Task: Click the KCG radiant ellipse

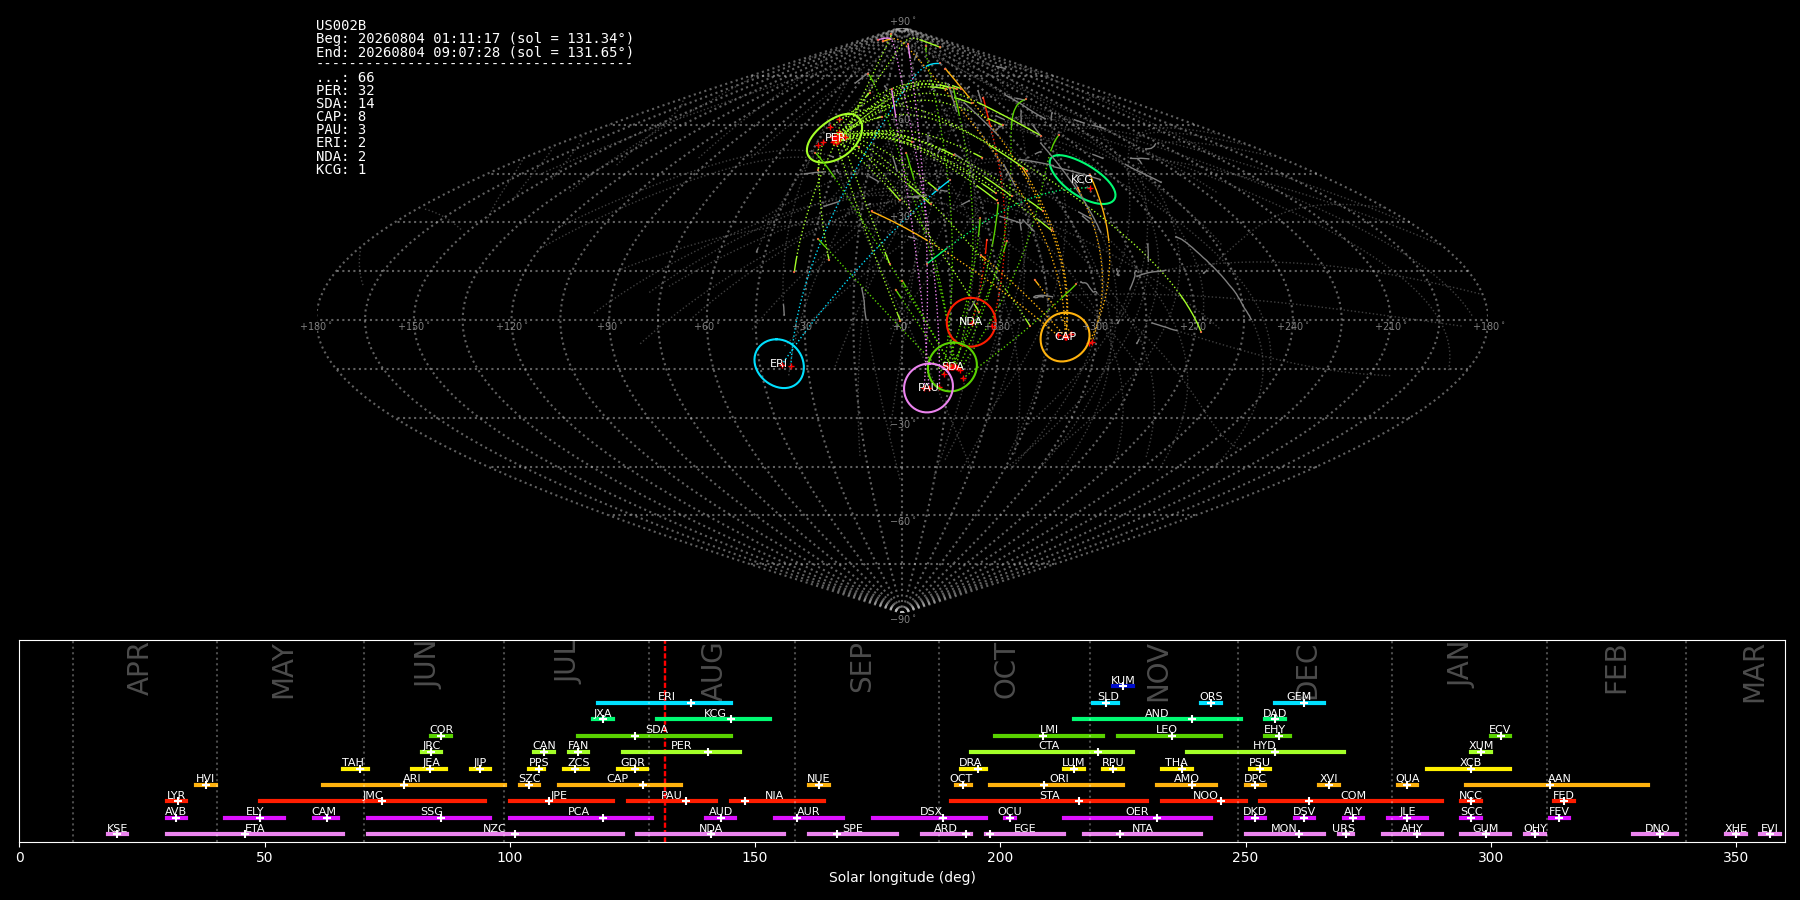Action: tap(1082, 180)
